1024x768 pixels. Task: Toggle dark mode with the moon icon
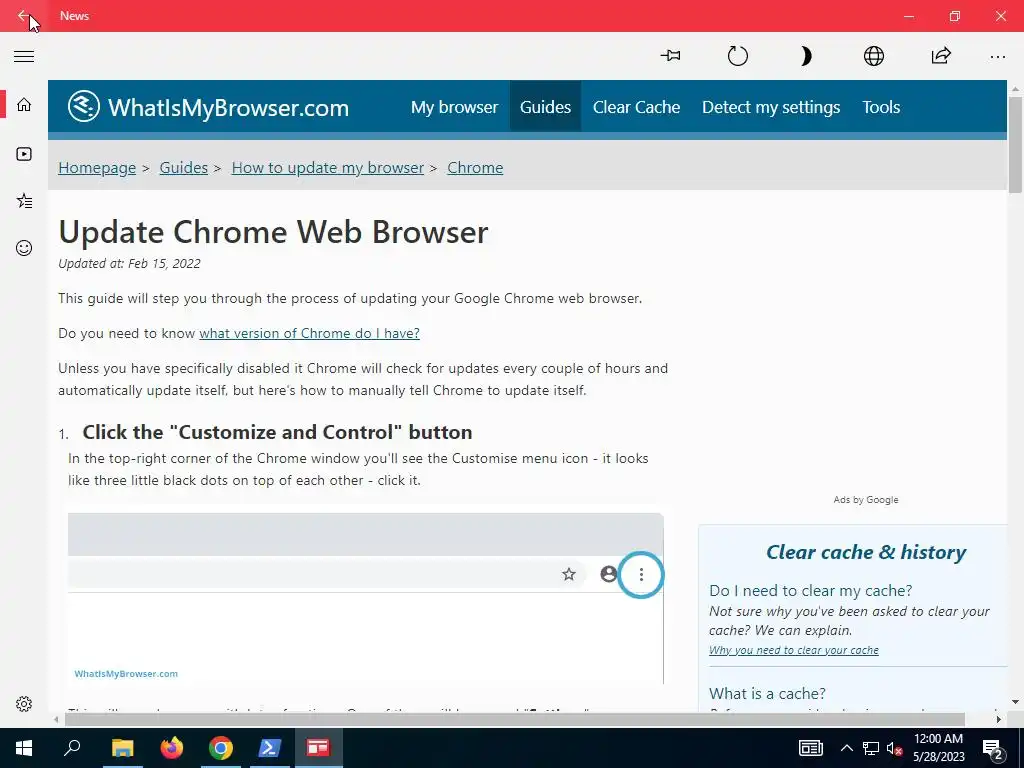(x=806, y=56)
